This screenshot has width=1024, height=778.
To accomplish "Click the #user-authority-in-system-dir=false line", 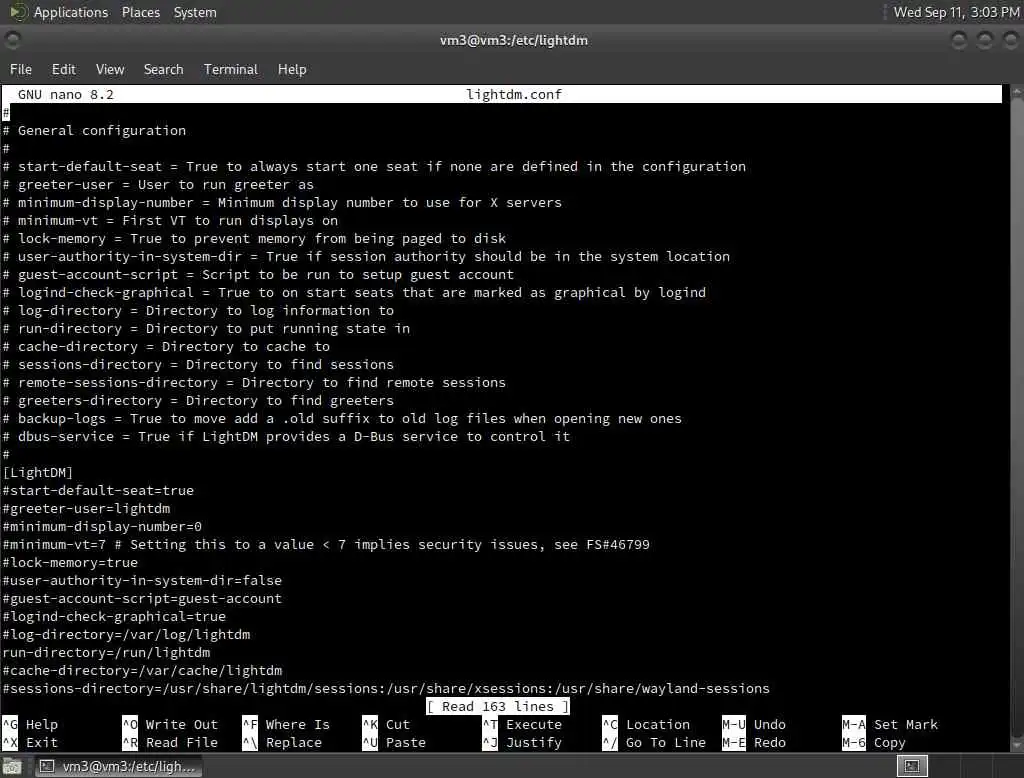I will click(142, 580).
